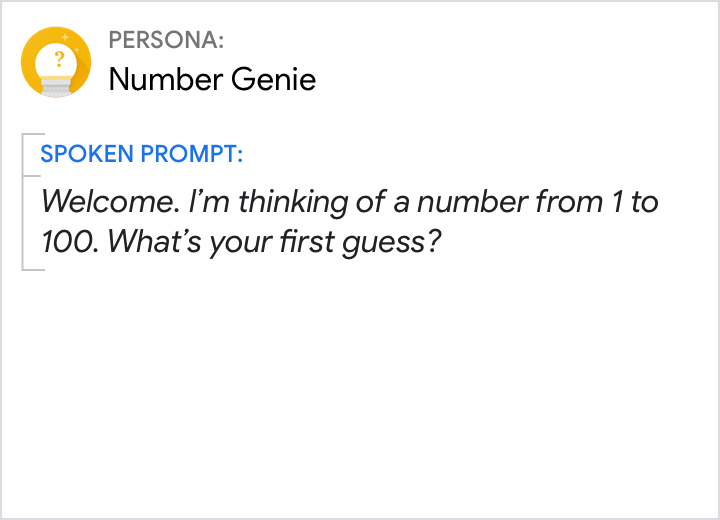Click the top corner of the gray bracket
Viewport: 720px width, 520px height.
(x=25, y=135)
